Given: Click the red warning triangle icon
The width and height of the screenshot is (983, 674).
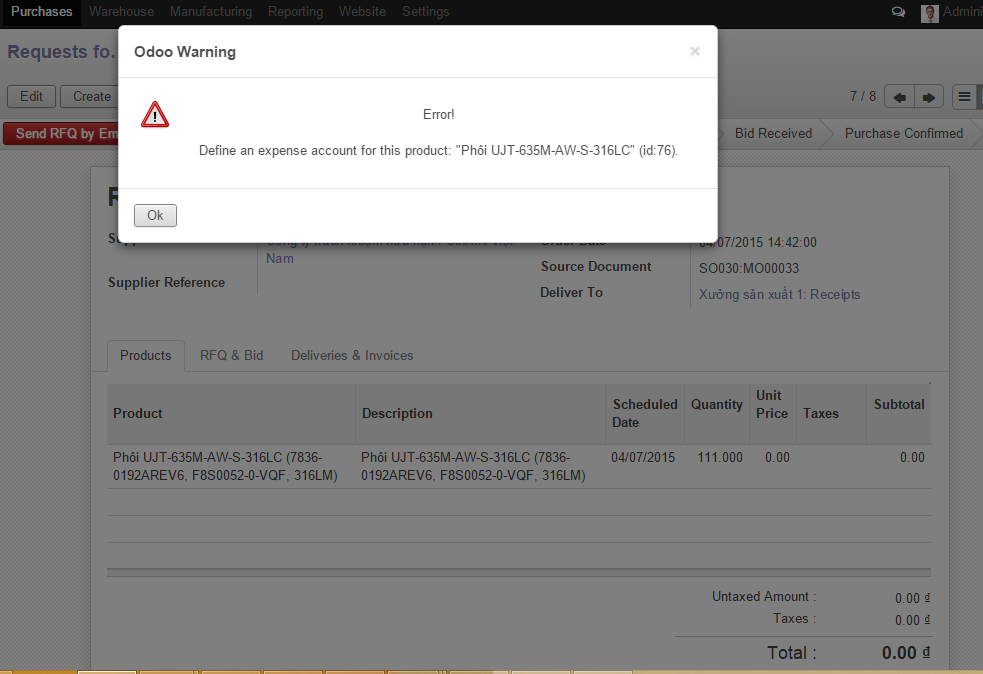Looking at the screenshot, I should click(x=155, y=115).
